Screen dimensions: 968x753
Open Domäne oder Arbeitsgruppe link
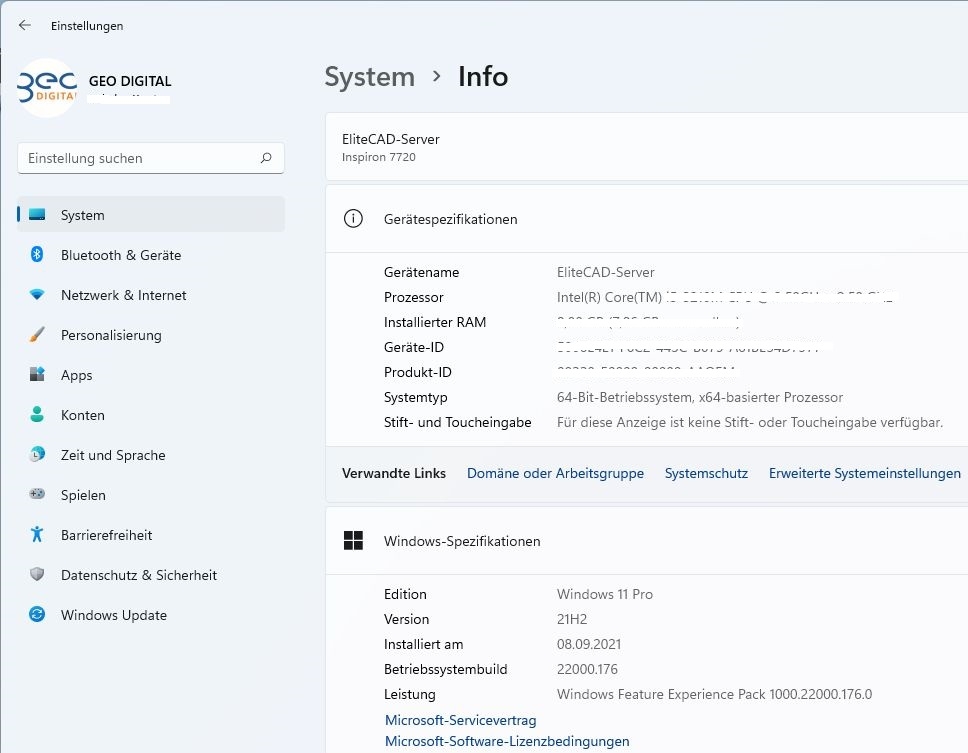[555, 474]
